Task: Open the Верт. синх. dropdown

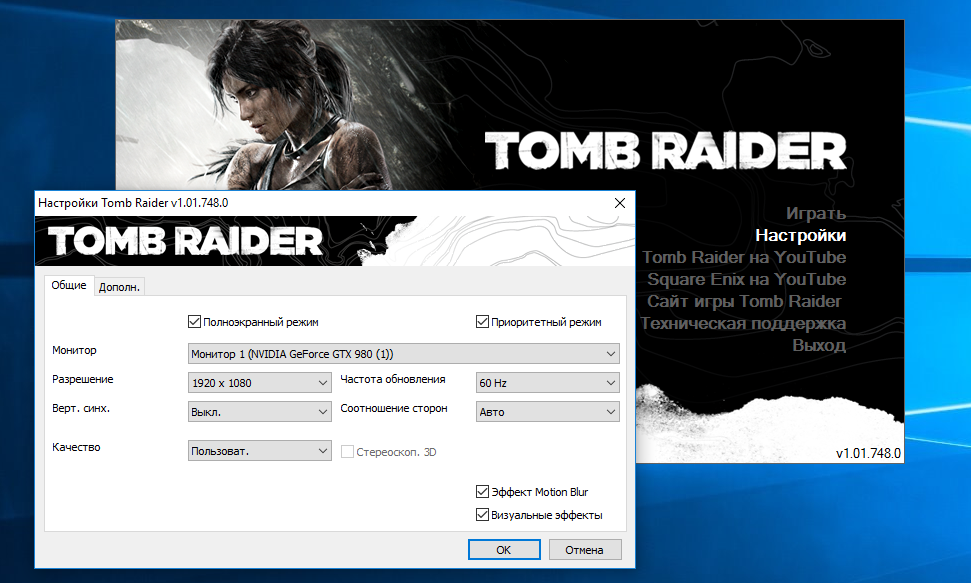Action: pos(259,412)
